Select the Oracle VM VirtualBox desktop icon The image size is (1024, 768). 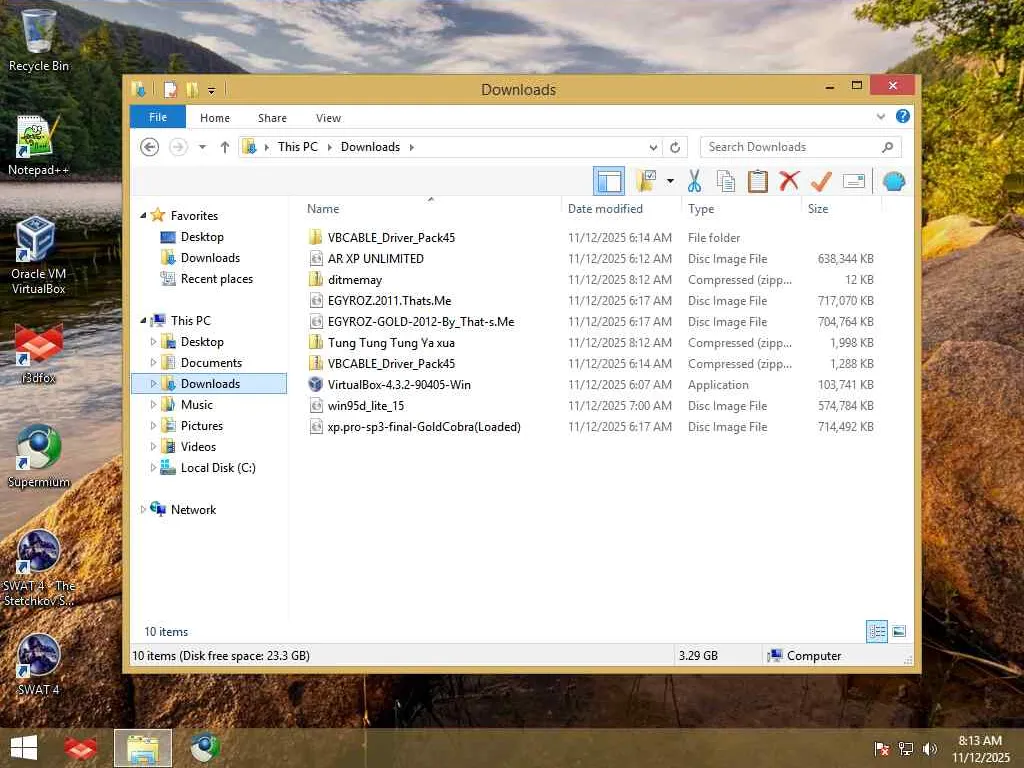[38, 256]
